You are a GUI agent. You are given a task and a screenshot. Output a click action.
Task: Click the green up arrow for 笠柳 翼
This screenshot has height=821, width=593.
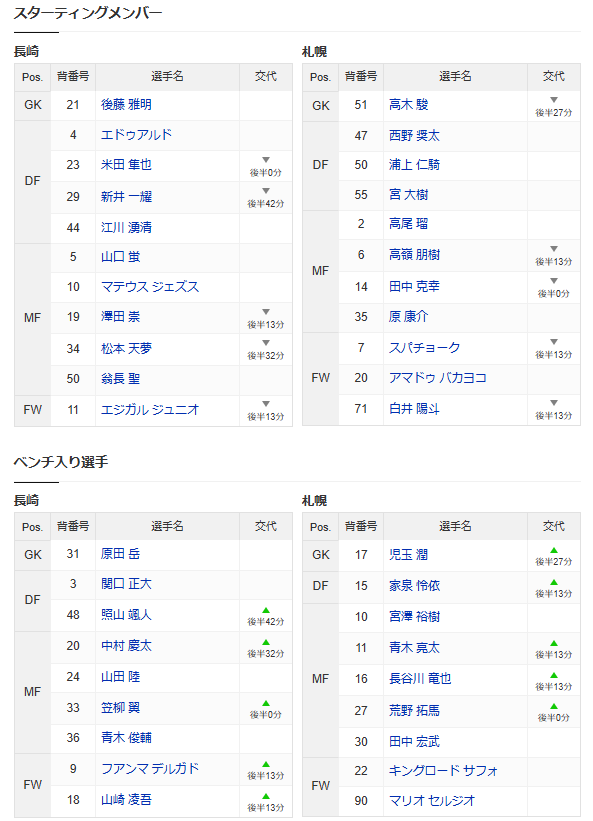click(x=266, y=703)
